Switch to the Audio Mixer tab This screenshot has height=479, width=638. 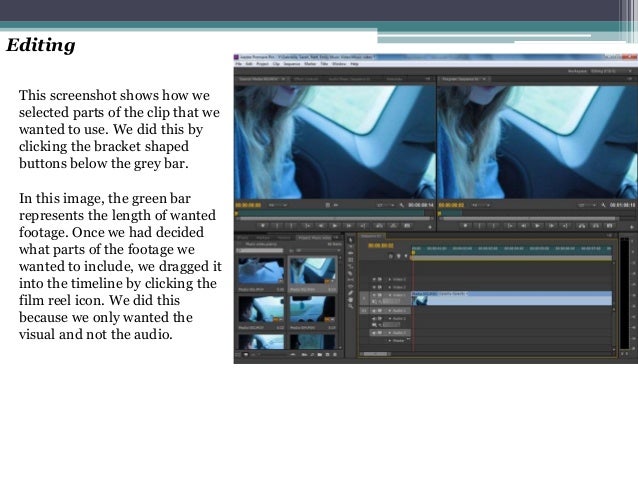[349, 79]
